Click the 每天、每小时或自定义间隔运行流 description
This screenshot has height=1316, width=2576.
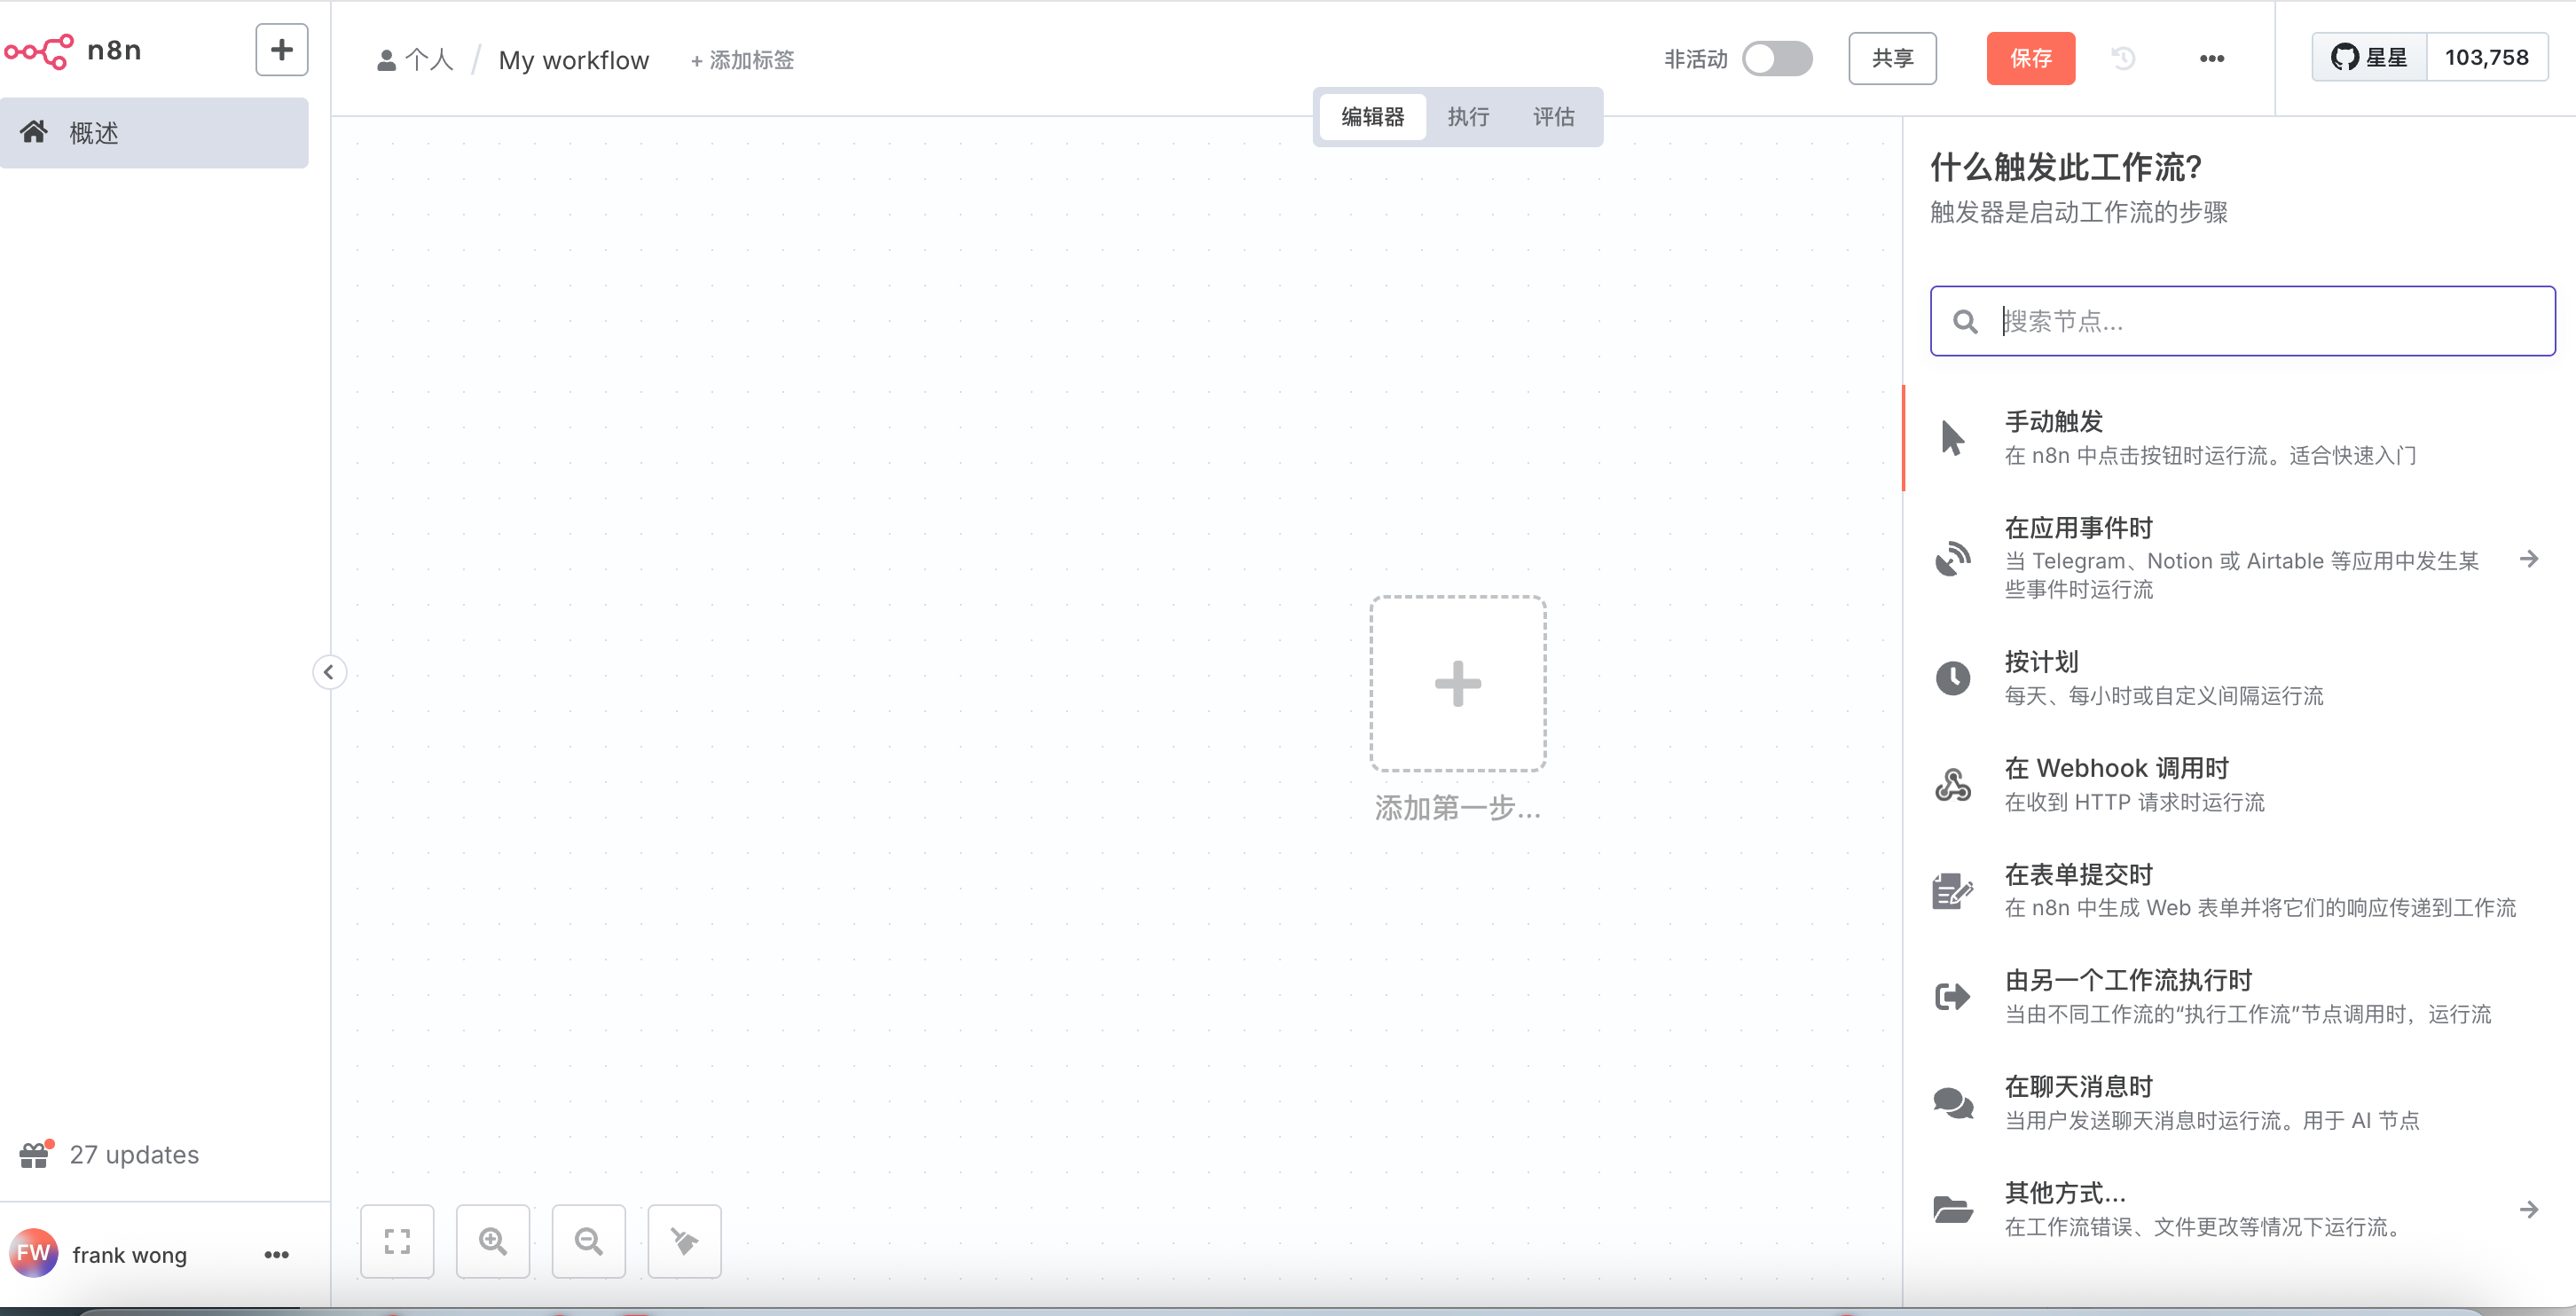2164,696
